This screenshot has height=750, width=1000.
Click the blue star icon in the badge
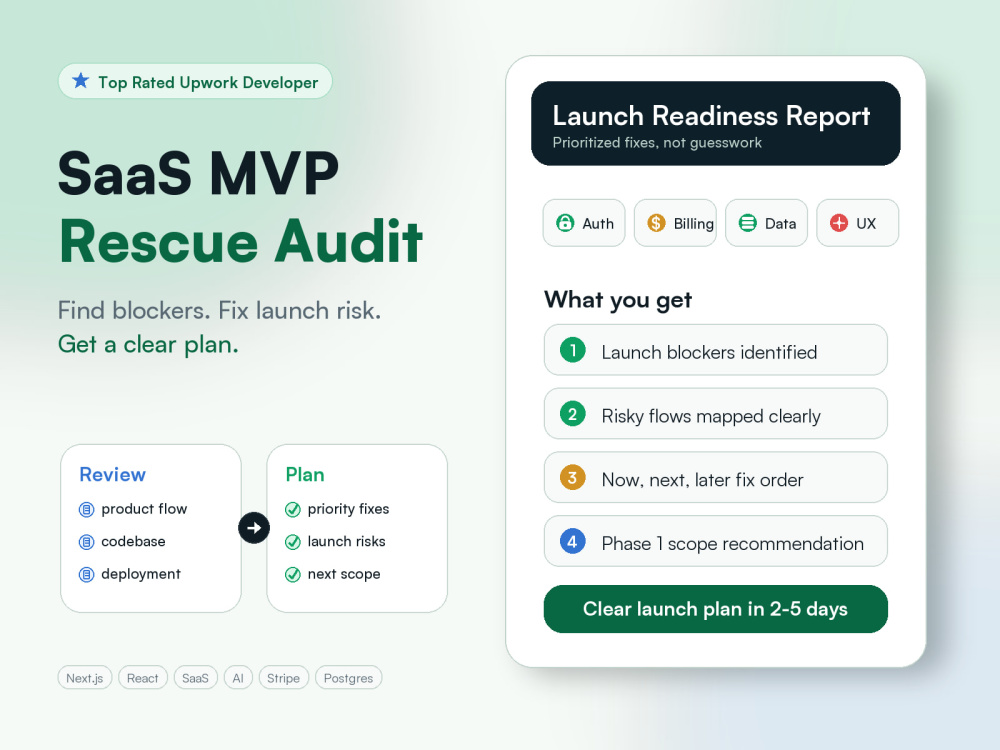[x=80, y=81]
